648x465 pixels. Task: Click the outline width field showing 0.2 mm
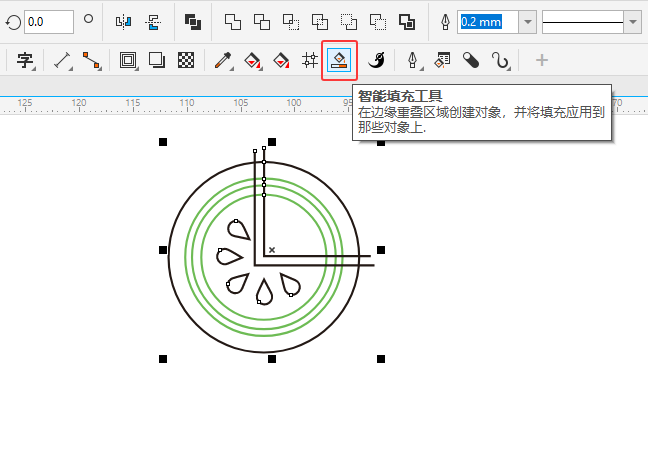click(488, 22)
